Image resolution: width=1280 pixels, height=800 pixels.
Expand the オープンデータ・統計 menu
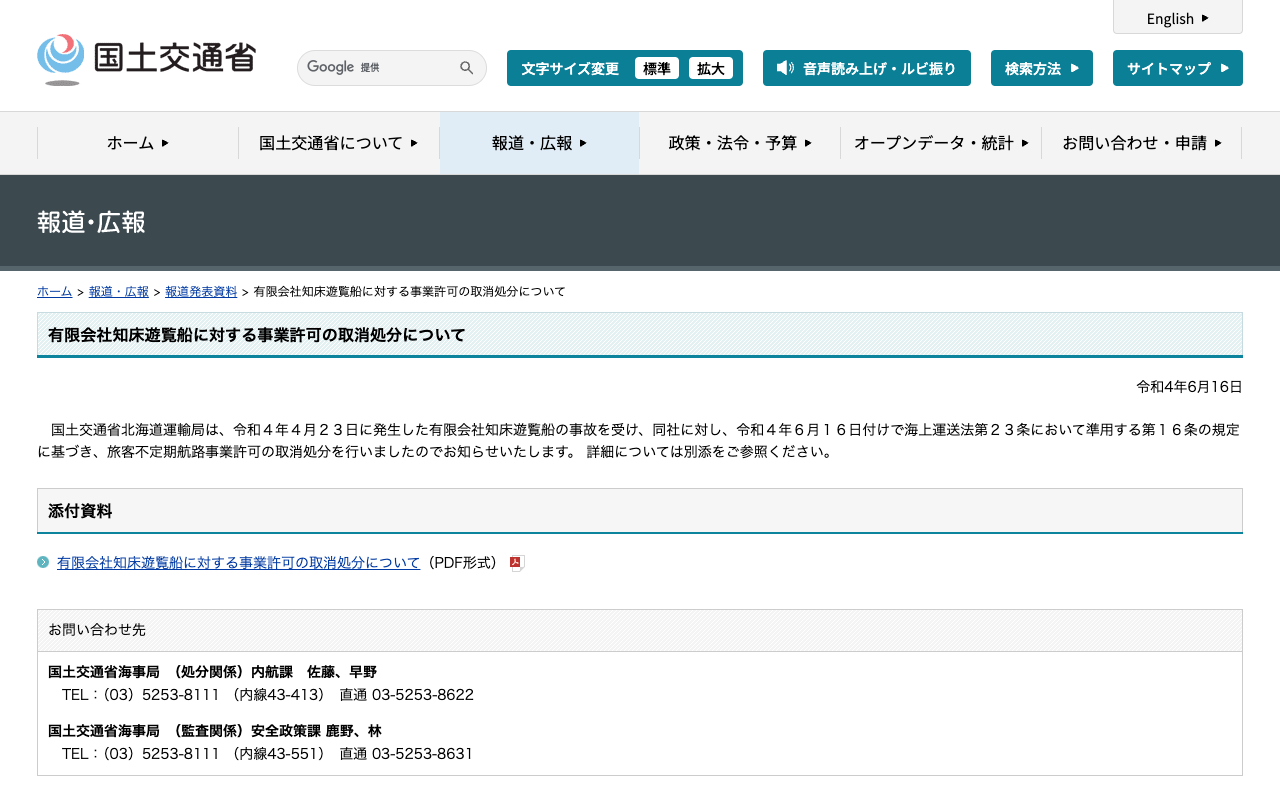click(941, 143)
